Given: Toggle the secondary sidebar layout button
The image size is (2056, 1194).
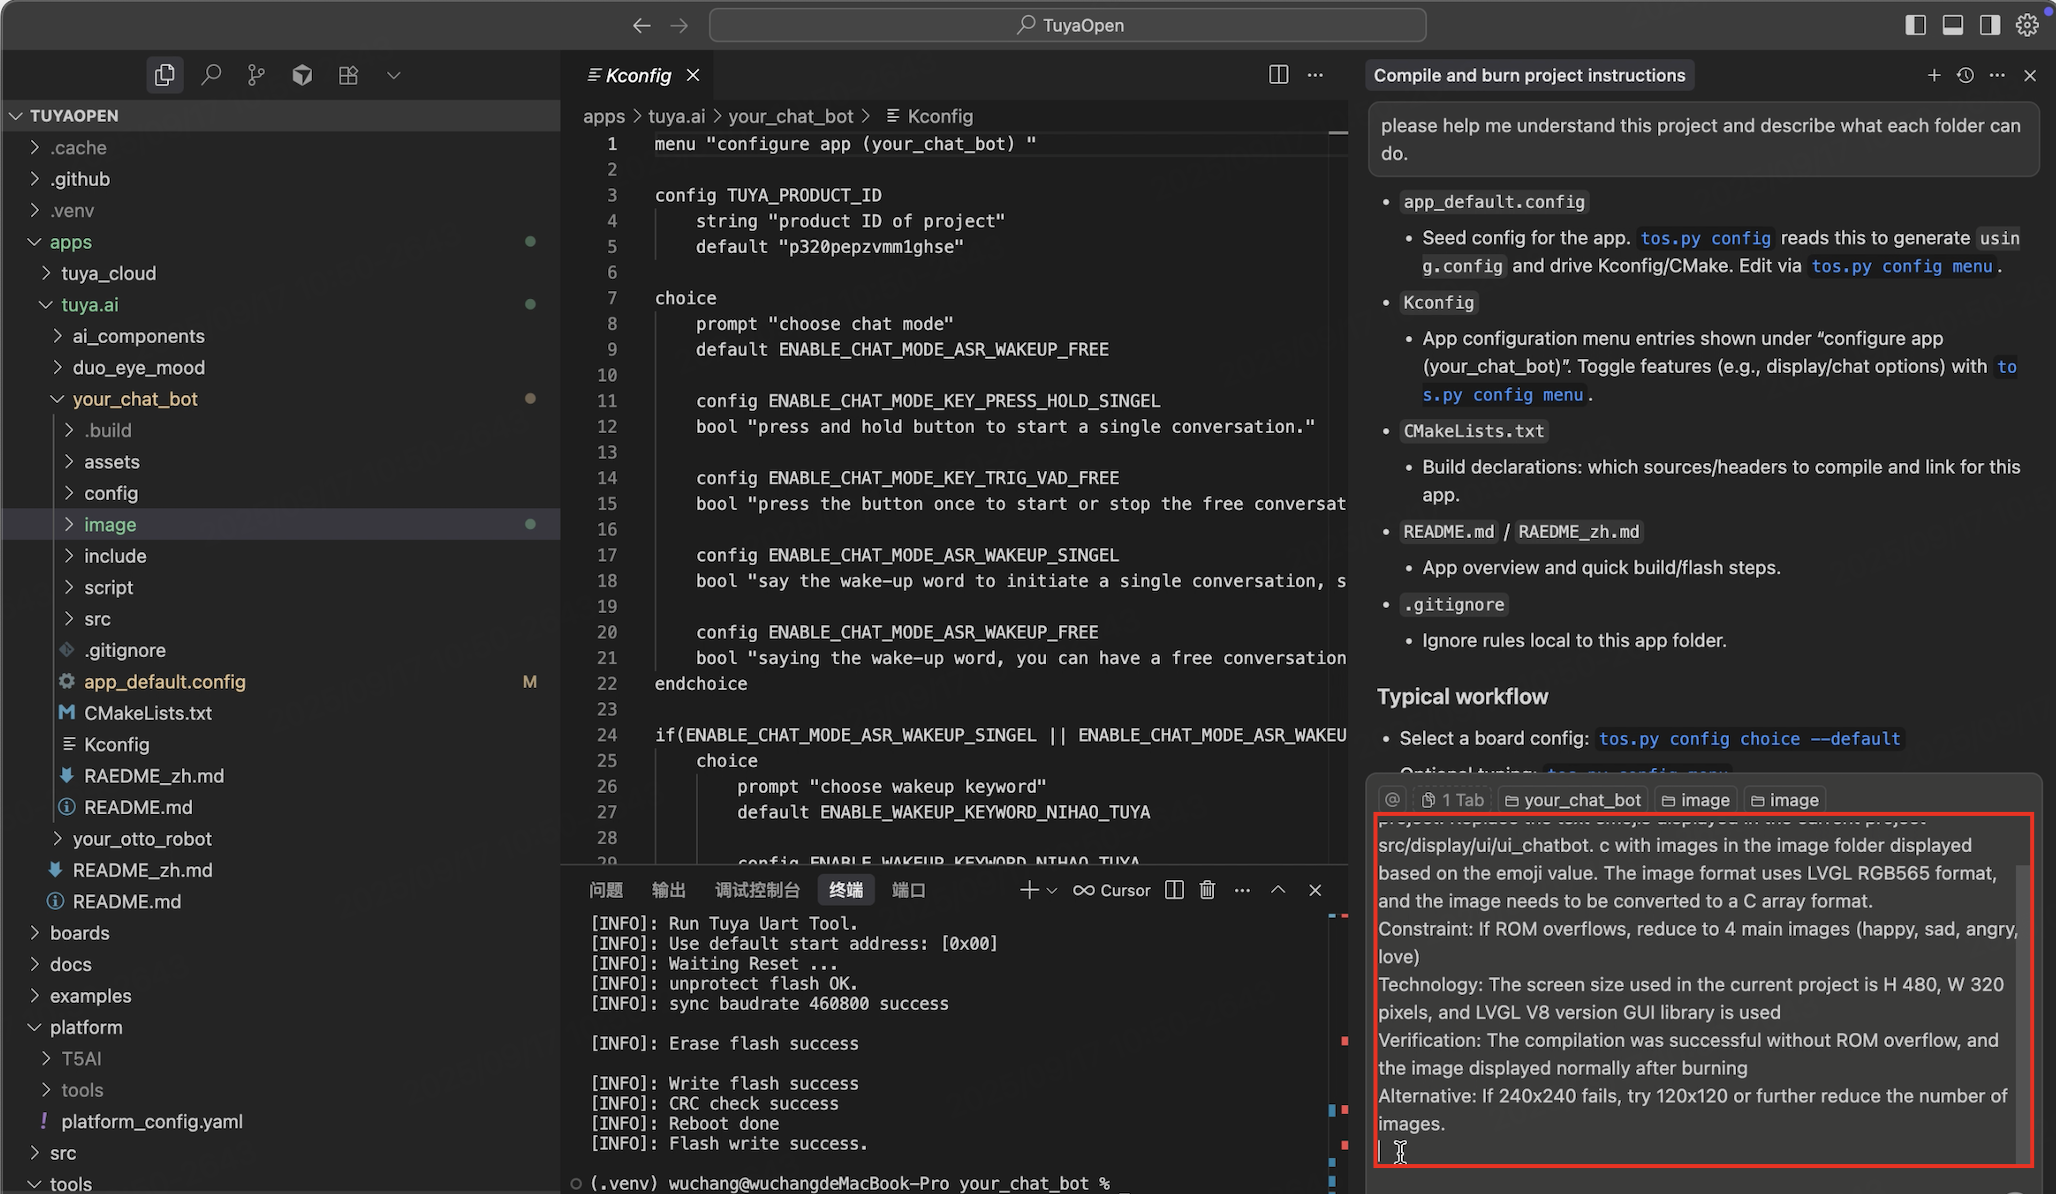Looking at the screenshot, I should pos(1989,25).
